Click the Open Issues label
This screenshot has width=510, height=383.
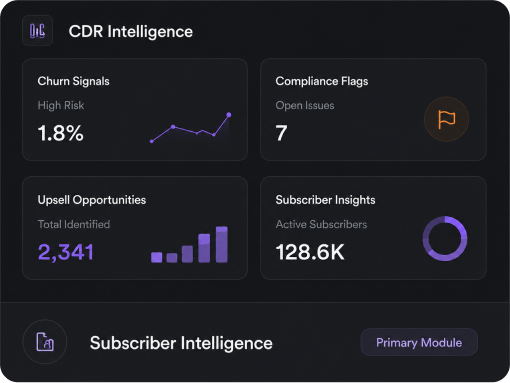tap(305, 105)
